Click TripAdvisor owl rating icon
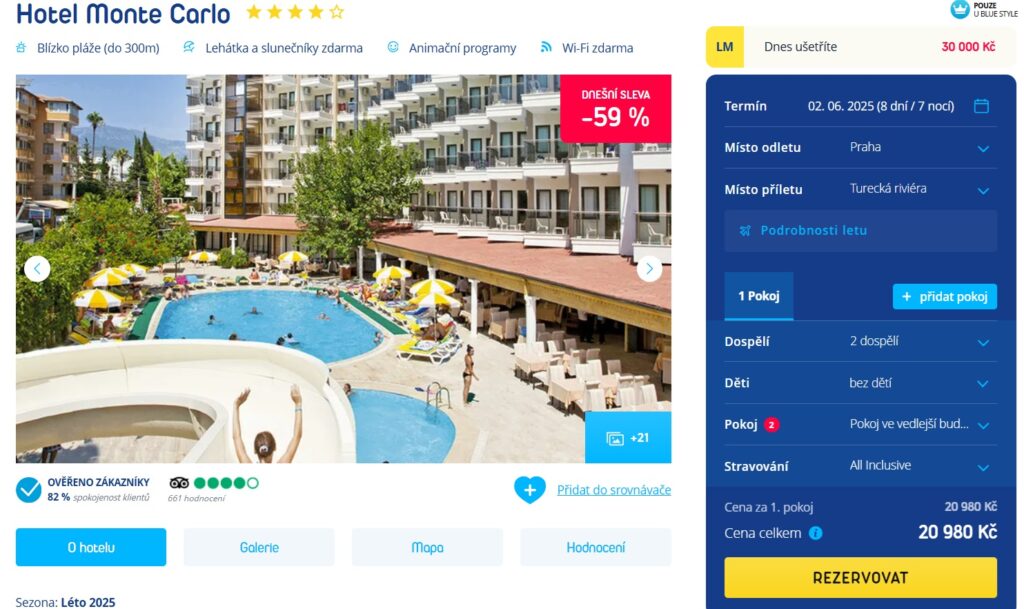 (179, 483)
